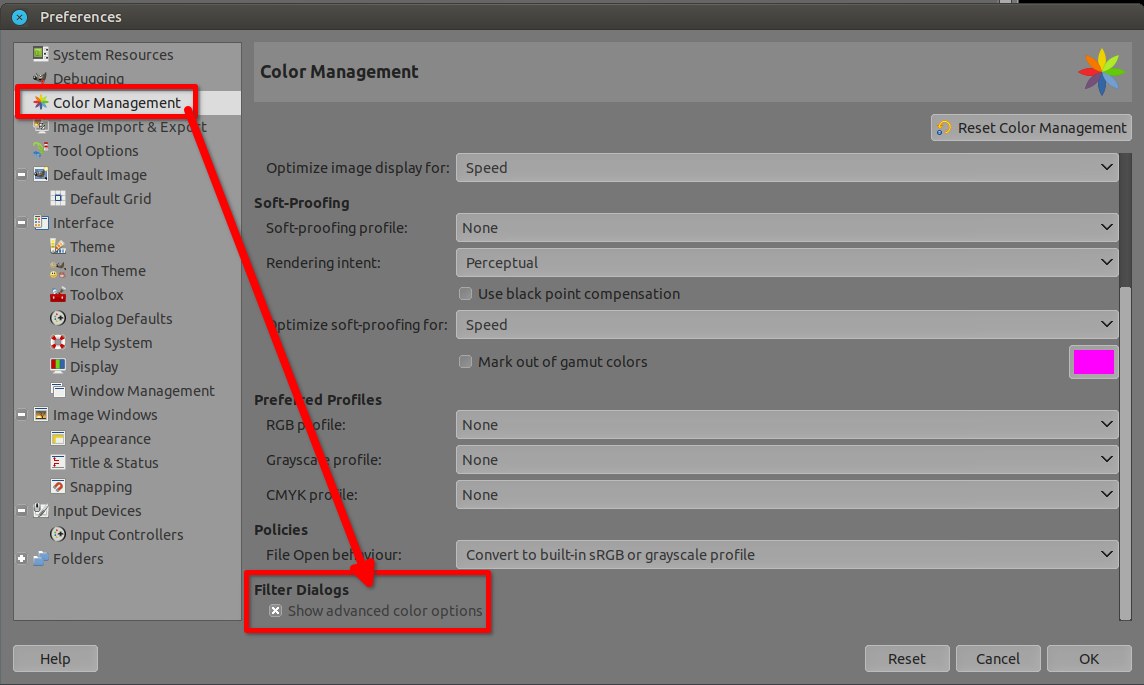Image resolution: width=1144 pixels, height=685 pixels.
Task: Click the Help System lifebuoy icon
Action: [57, 343]
